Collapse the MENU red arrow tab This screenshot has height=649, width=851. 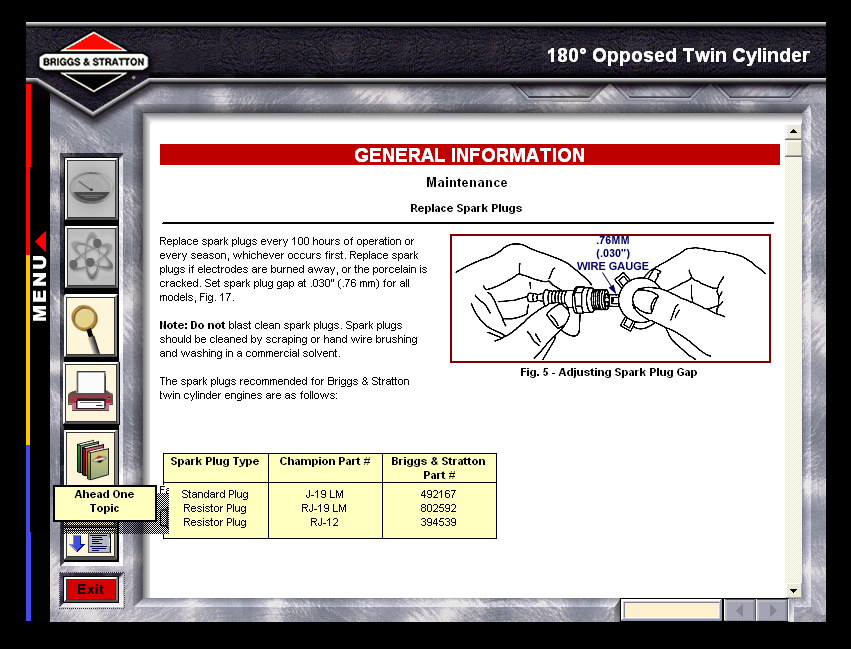coord(41,242)
